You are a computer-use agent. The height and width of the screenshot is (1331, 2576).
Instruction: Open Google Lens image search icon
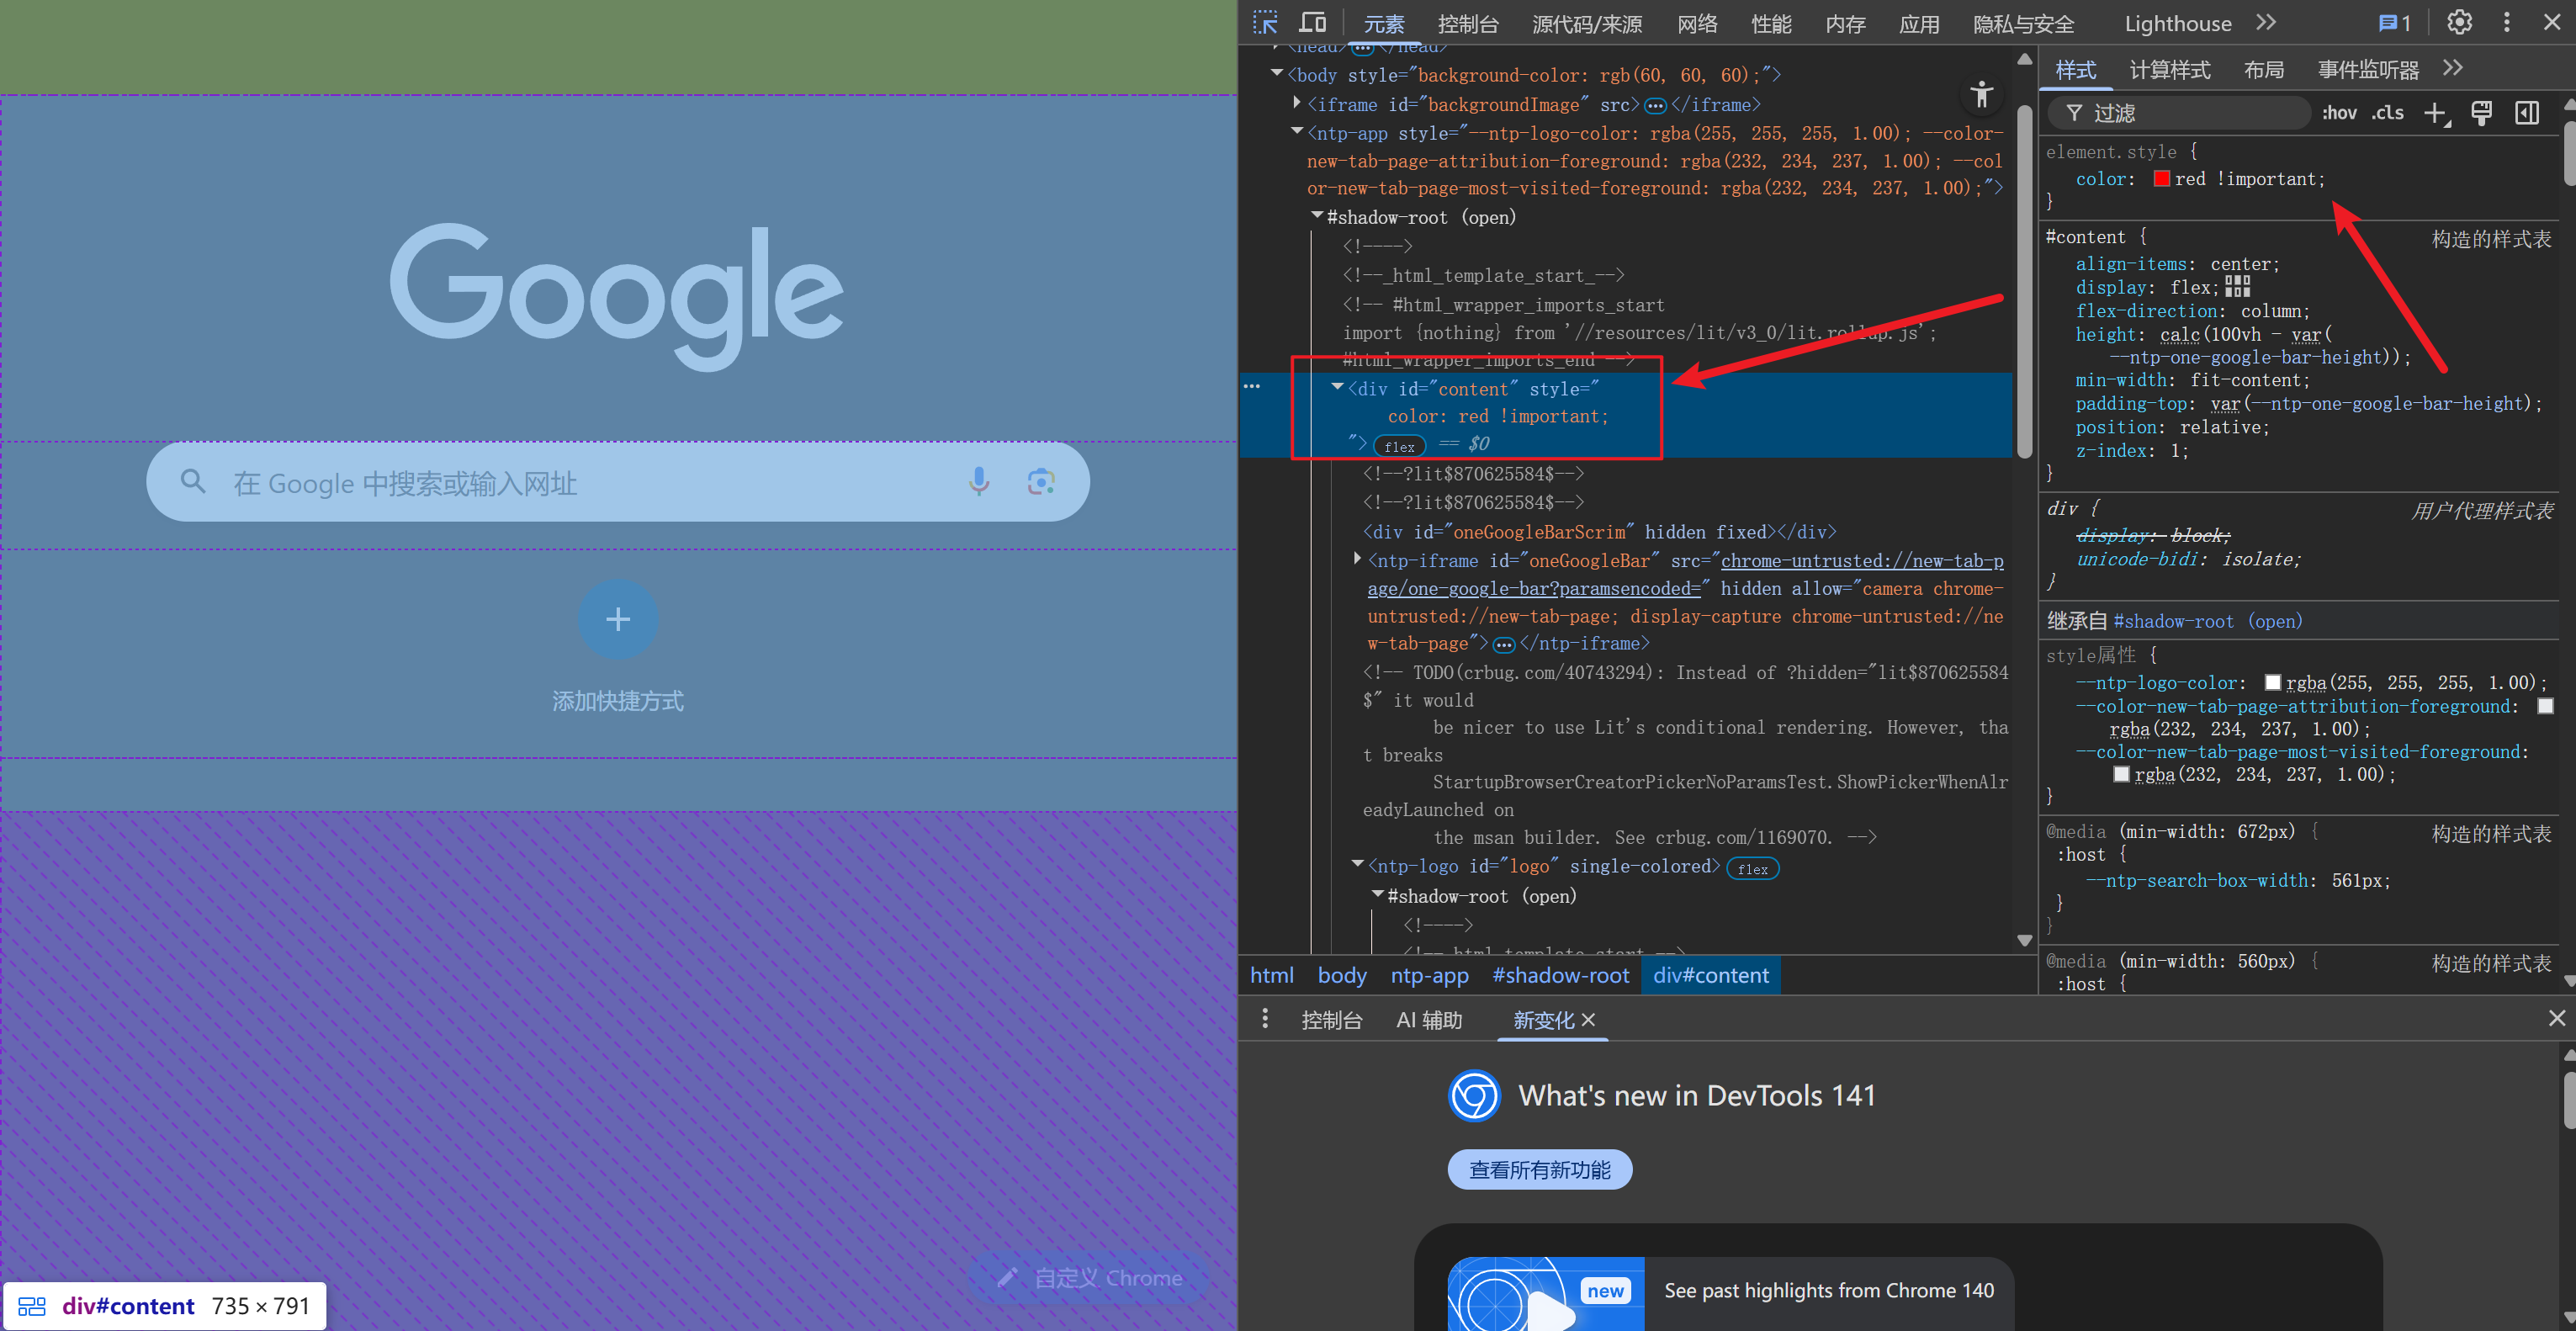tap(1041, 482)
